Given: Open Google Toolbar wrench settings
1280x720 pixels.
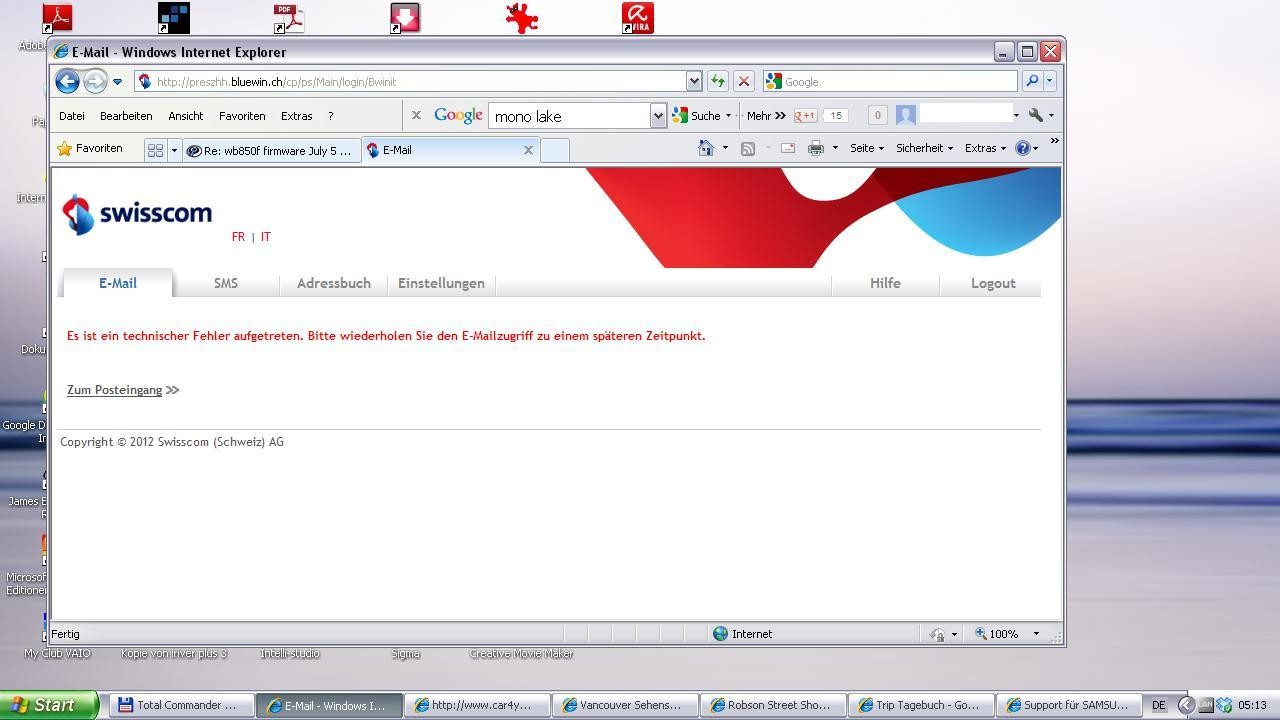Looking at the screenshot, I should (x=1035, y=115).
